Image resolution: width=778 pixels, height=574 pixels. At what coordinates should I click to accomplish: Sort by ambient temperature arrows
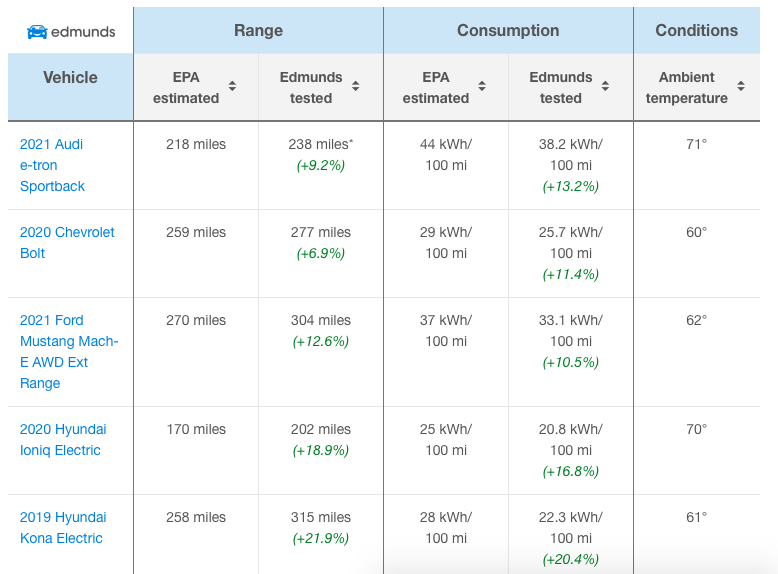pos(741,87)
